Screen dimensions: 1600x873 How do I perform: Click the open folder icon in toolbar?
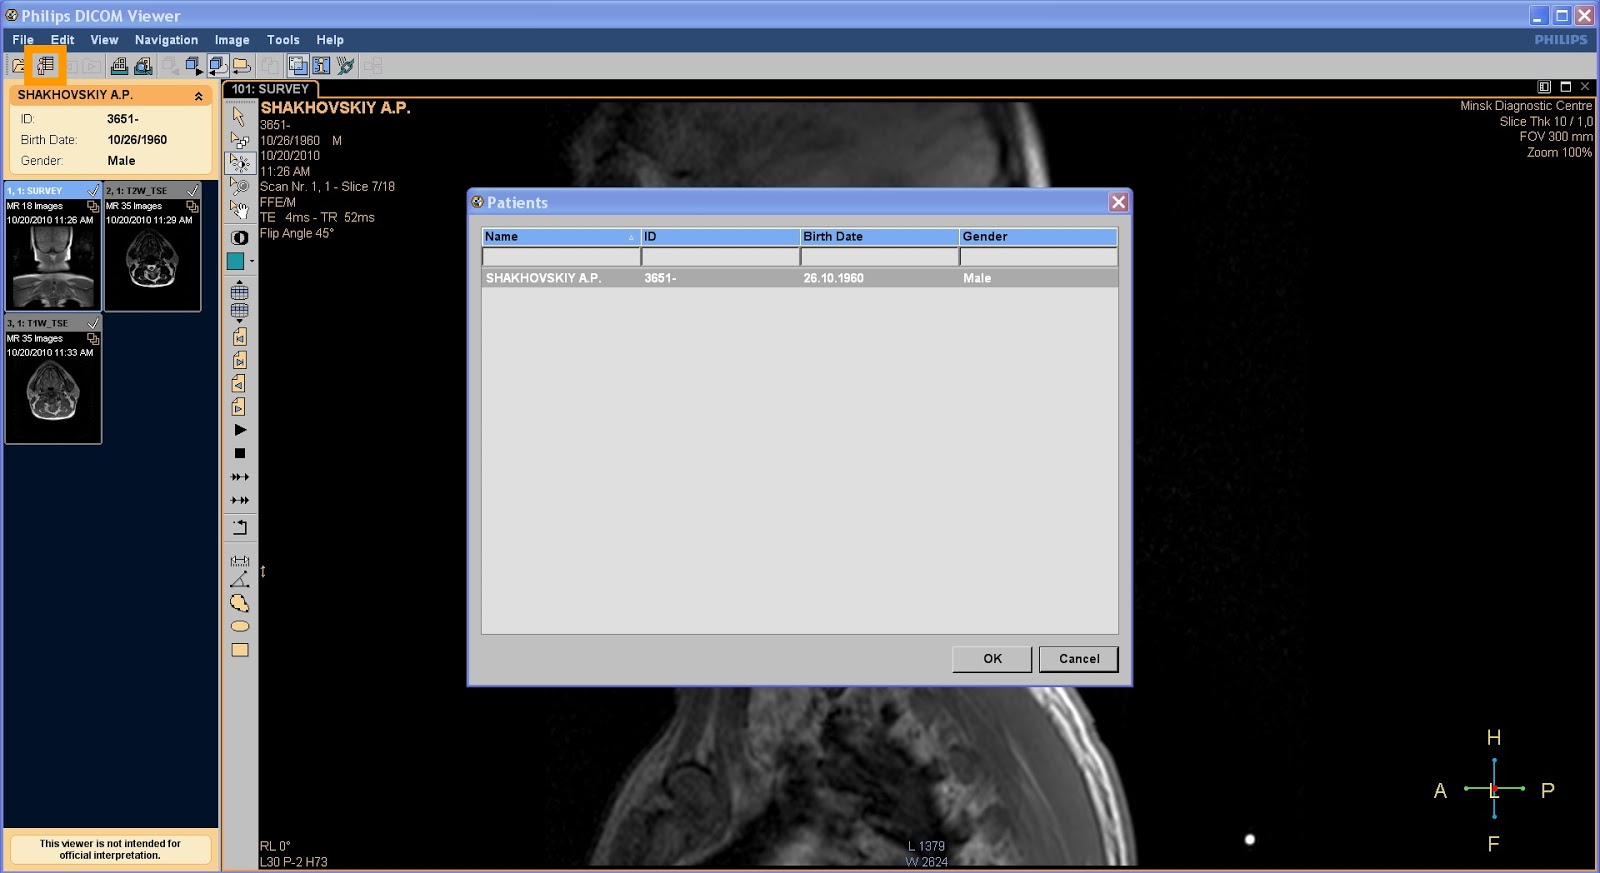(x=18, y=66)
